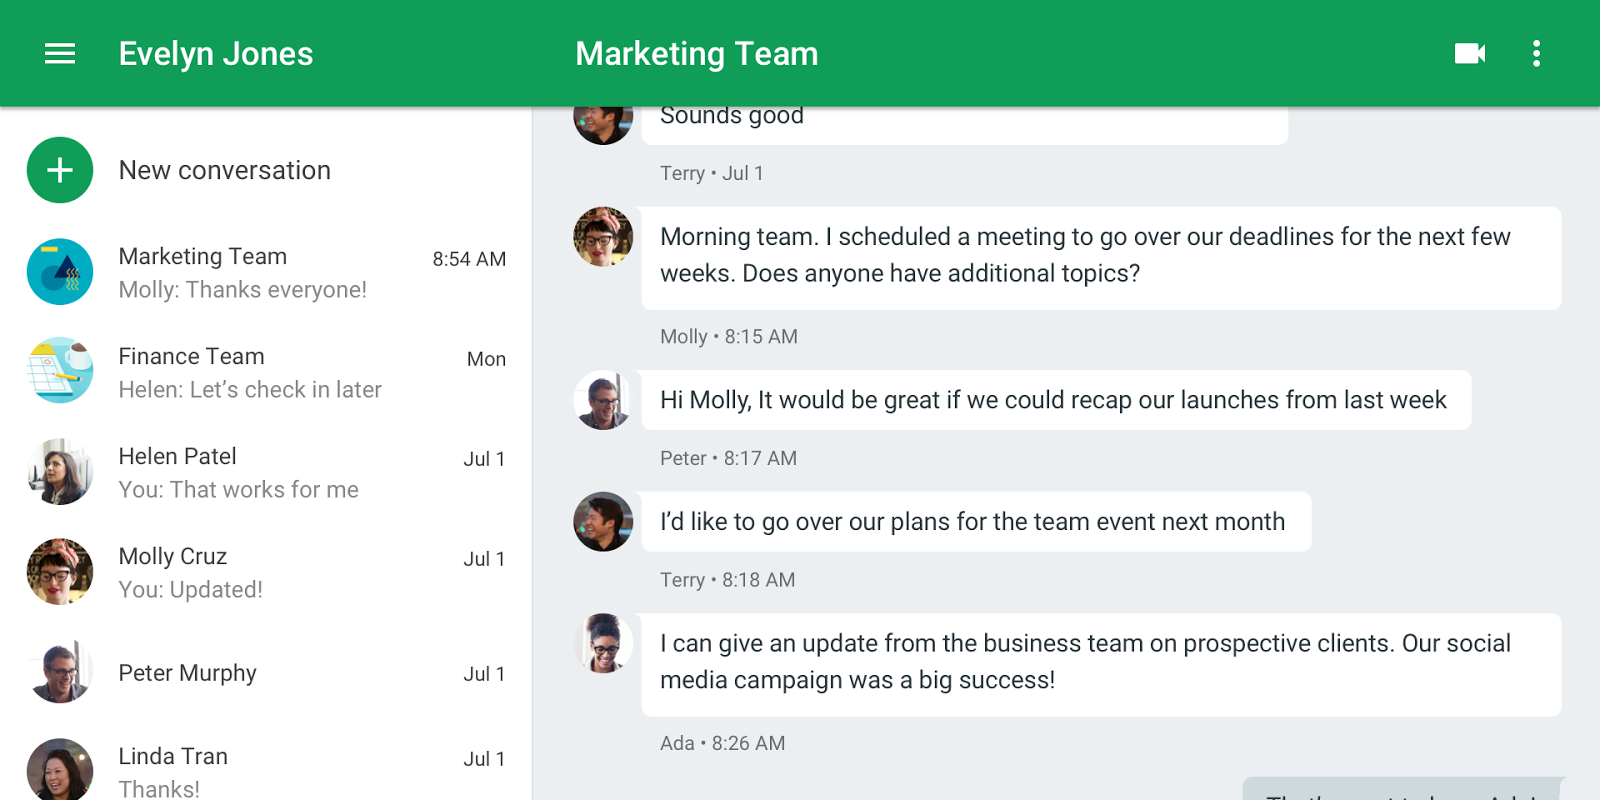Click Molly's message about scheduling a meeting
The width and height of the screenshot is (1600, 800).
[x=1100, y=256]
